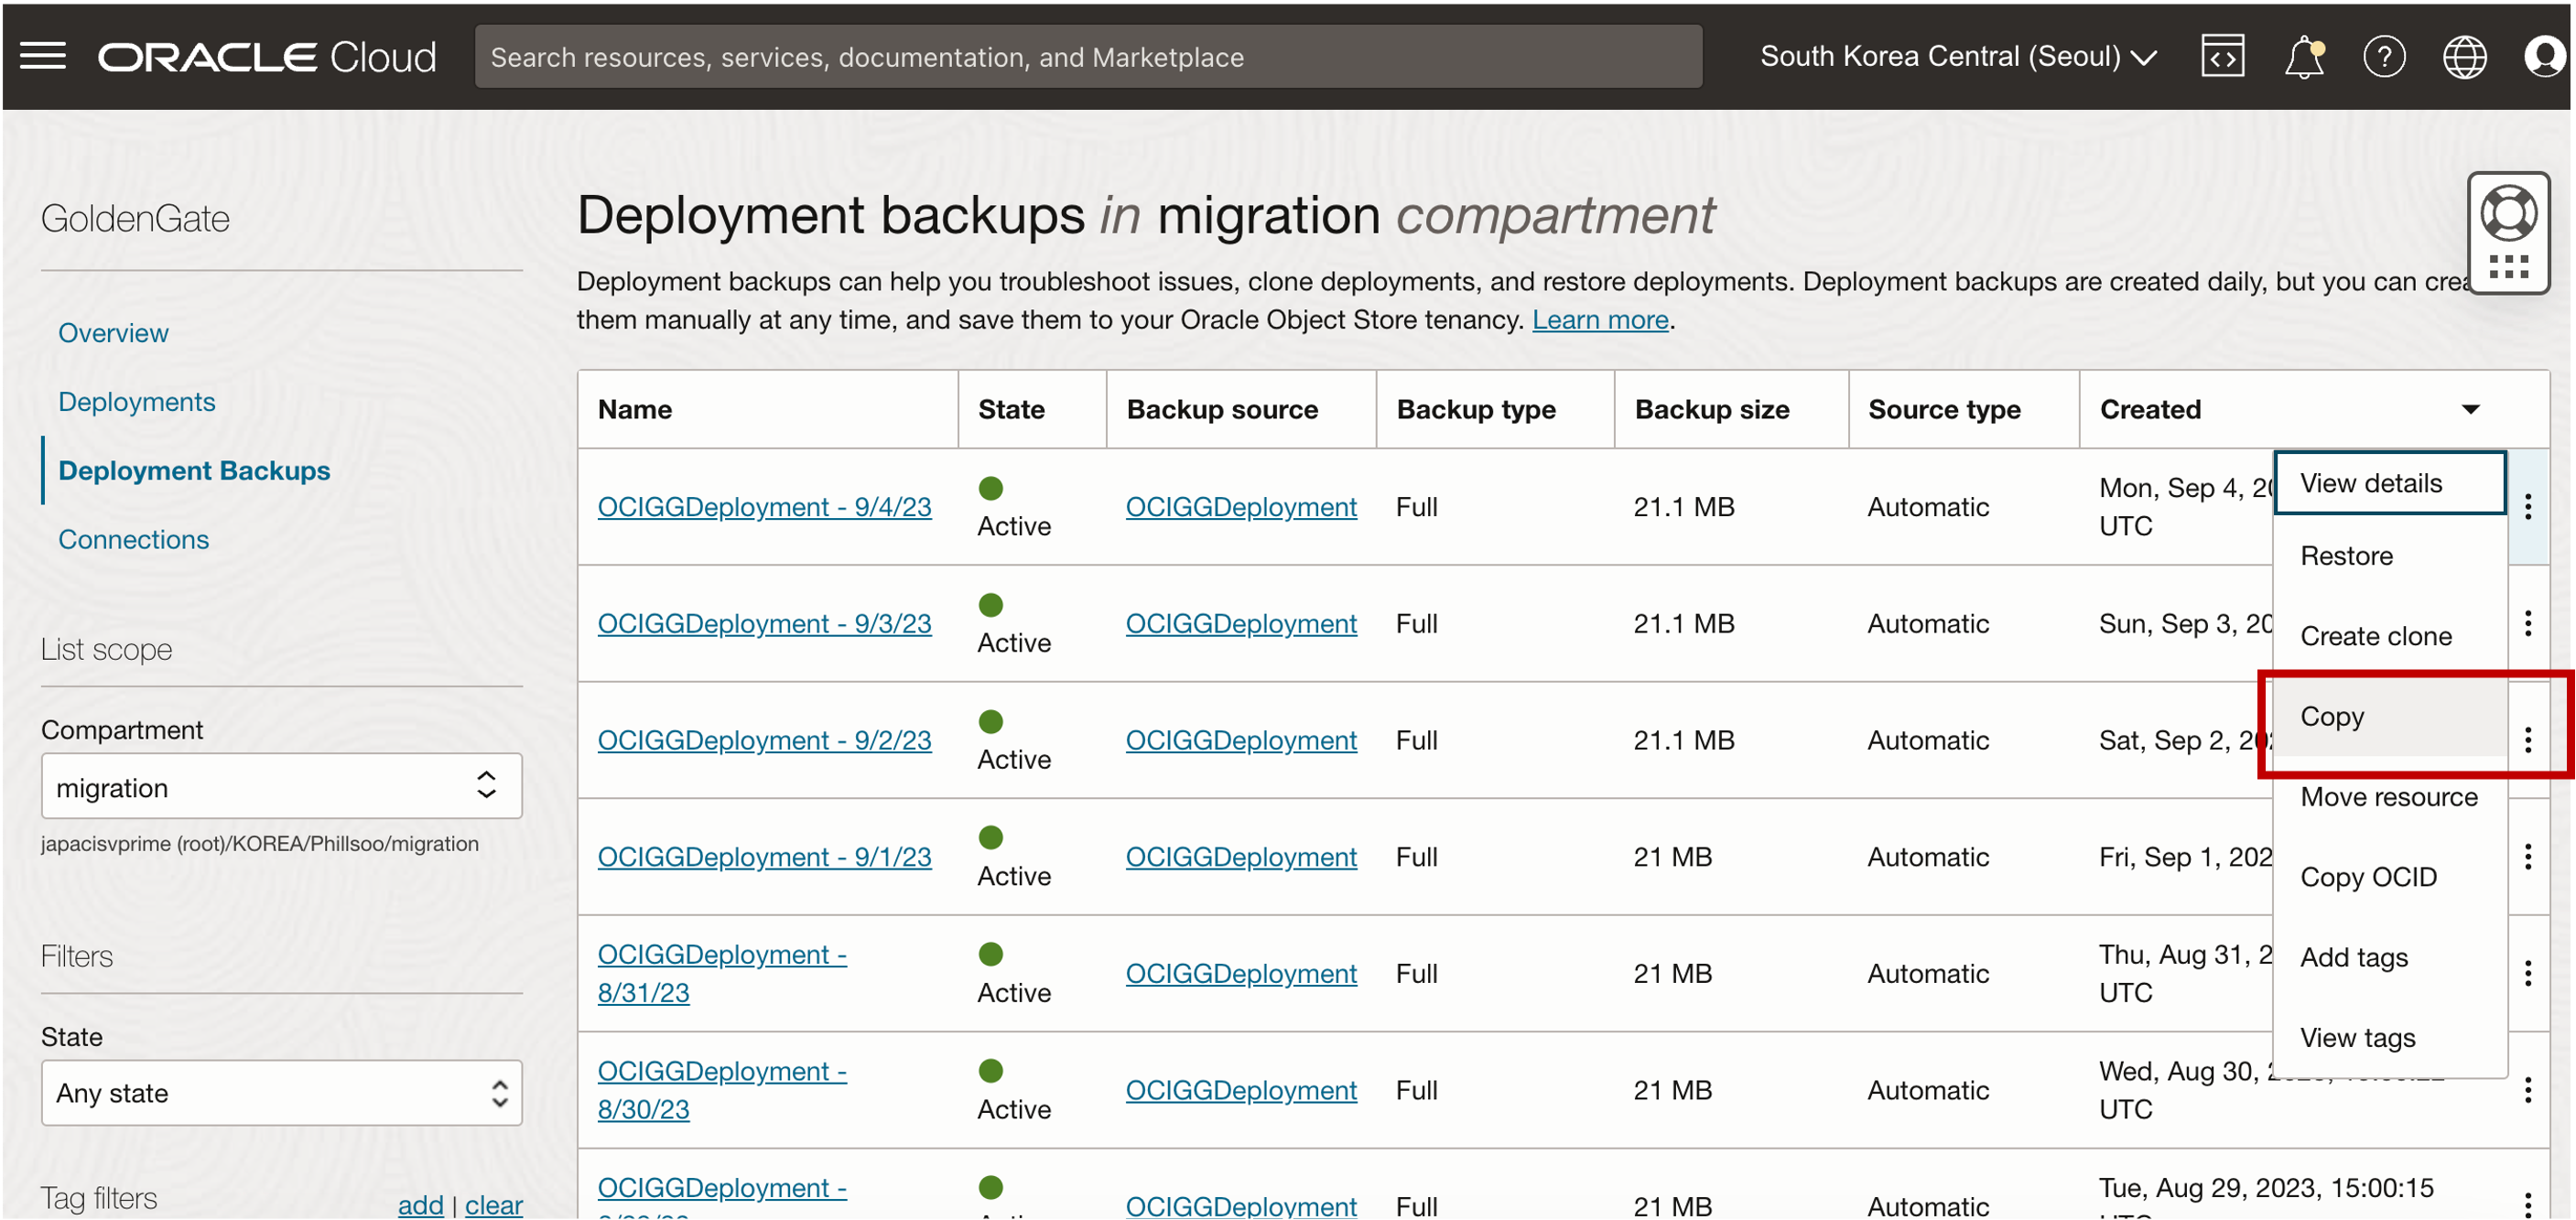This screenshot has height=1220, width=2576.
Task: Go to the Connections sidebar page
Action: [134, 540]
